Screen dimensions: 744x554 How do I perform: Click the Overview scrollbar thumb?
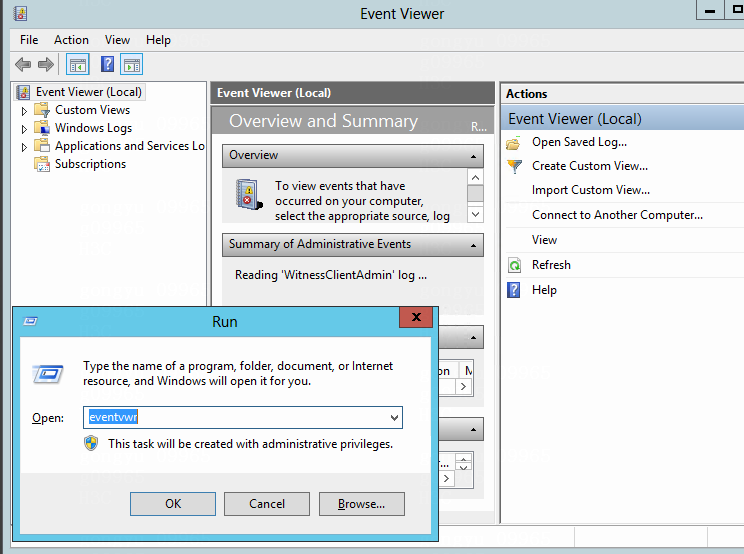(x=475, y=194)
